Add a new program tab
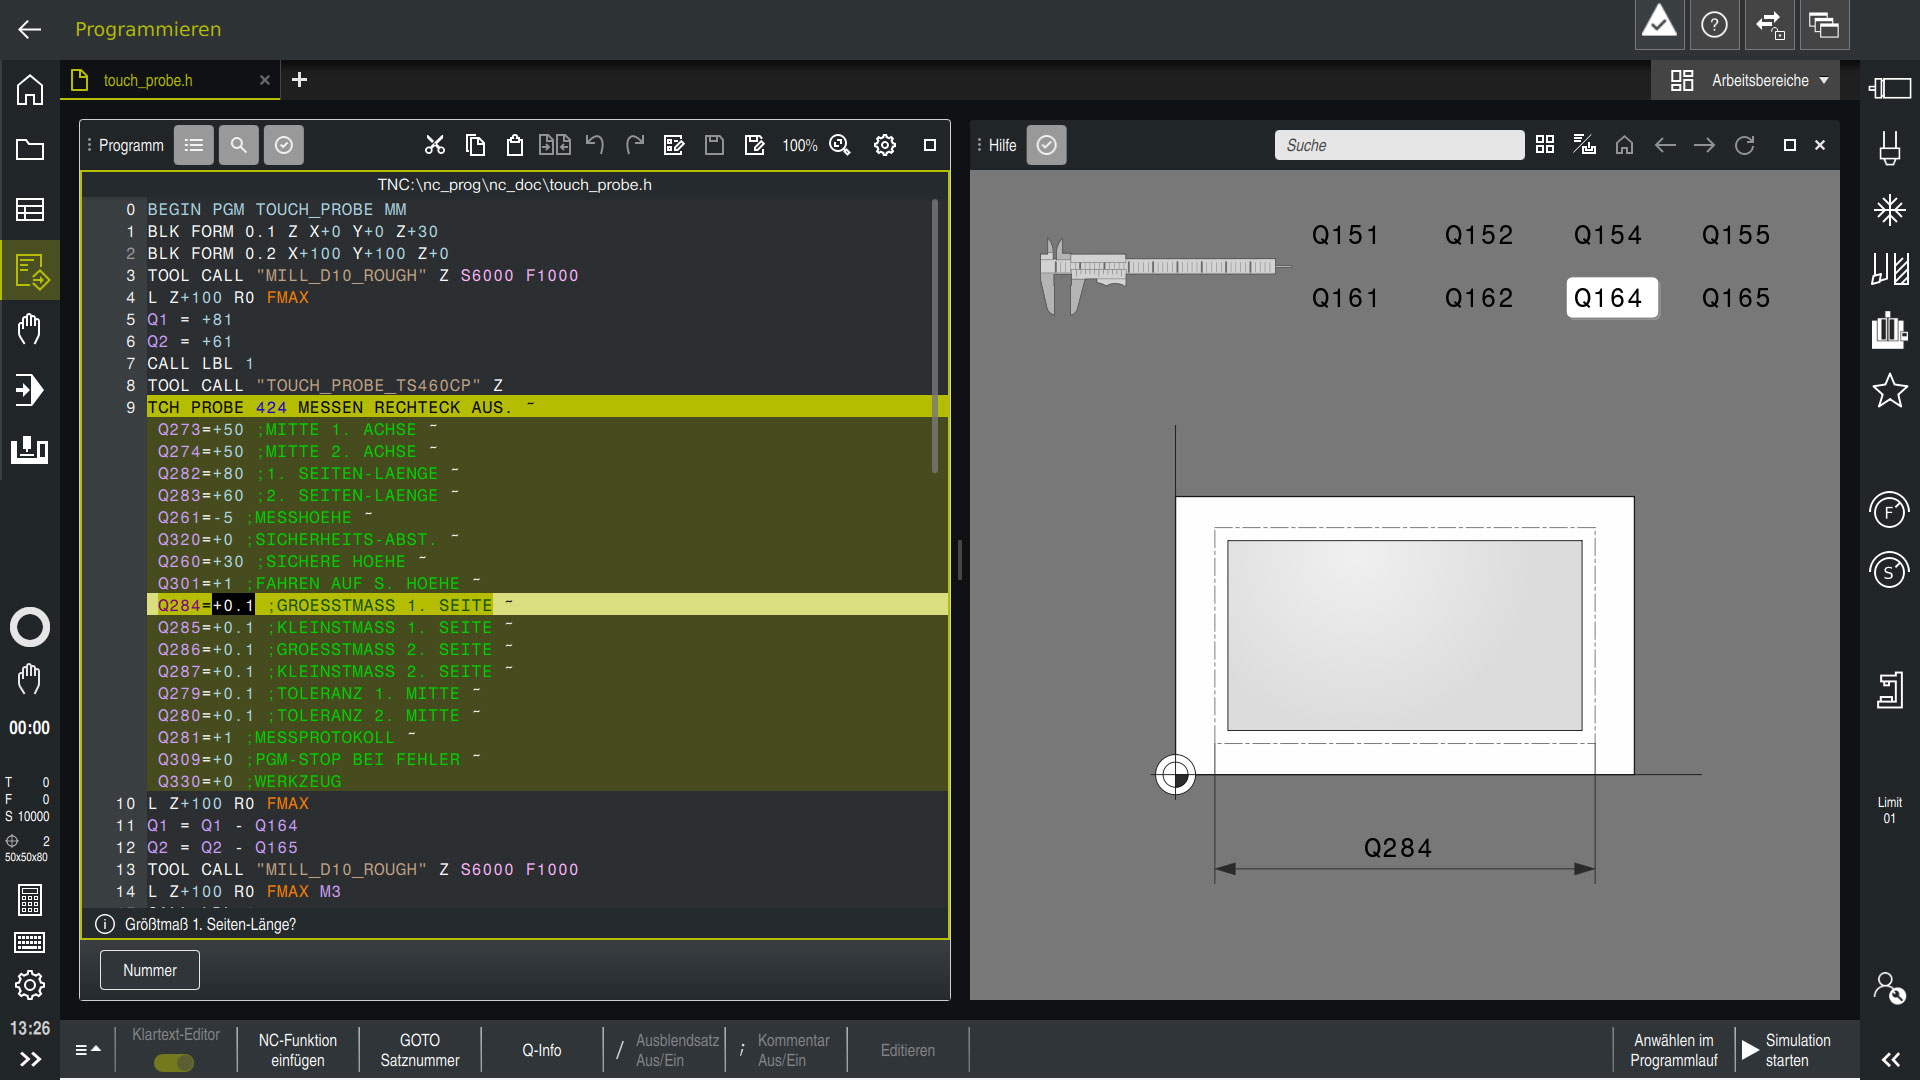1920x1080 pixels. [x=299, y=80]
